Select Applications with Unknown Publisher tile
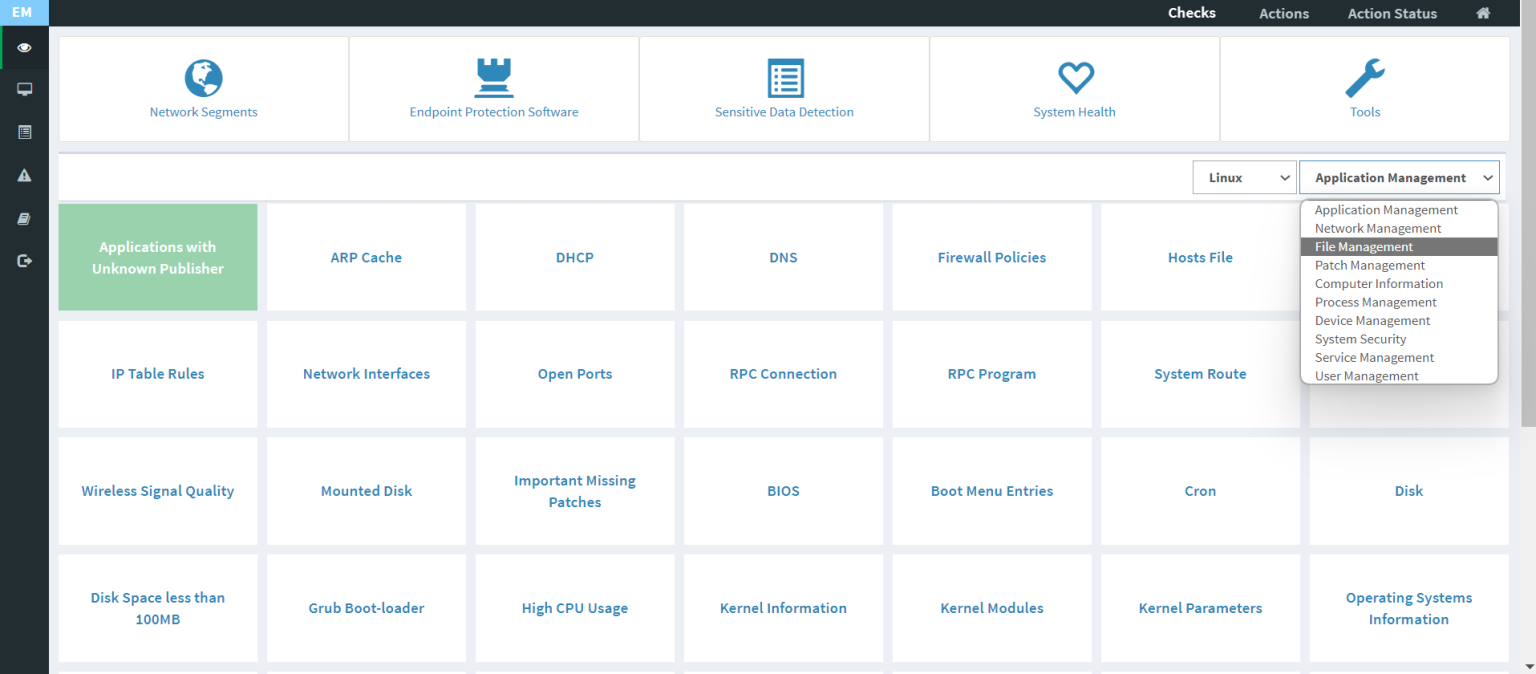 coord(158,257)
